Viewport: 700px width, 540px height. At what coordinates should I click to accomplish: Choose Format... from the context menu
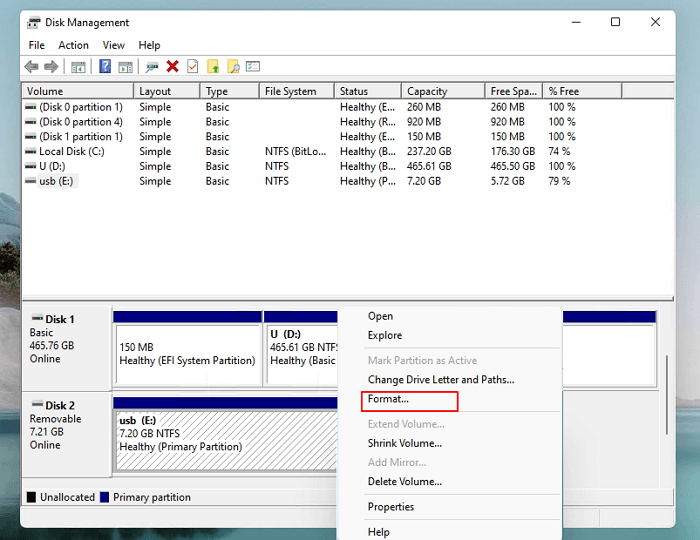[x=388, y=399]
